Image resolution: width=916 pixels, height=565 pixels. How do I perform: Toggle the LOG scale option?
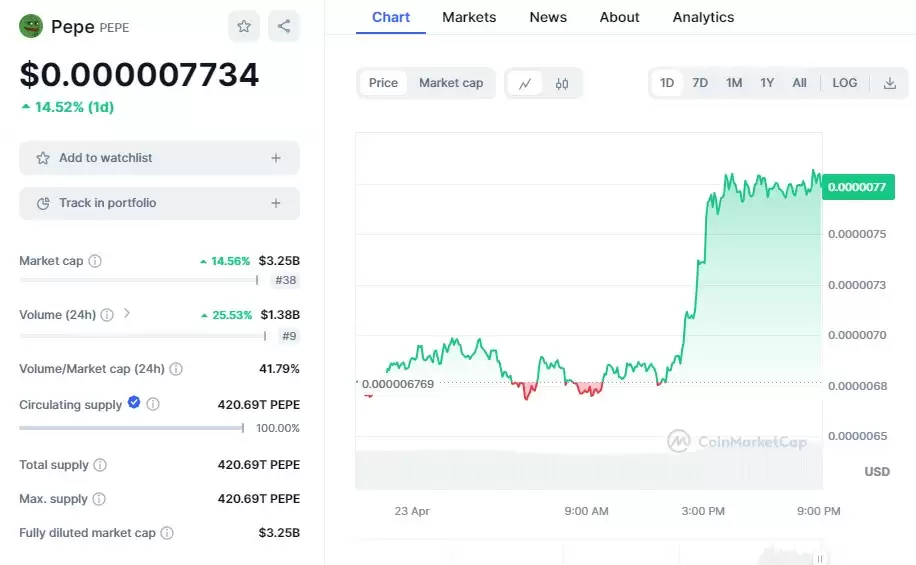click(845, 83)
